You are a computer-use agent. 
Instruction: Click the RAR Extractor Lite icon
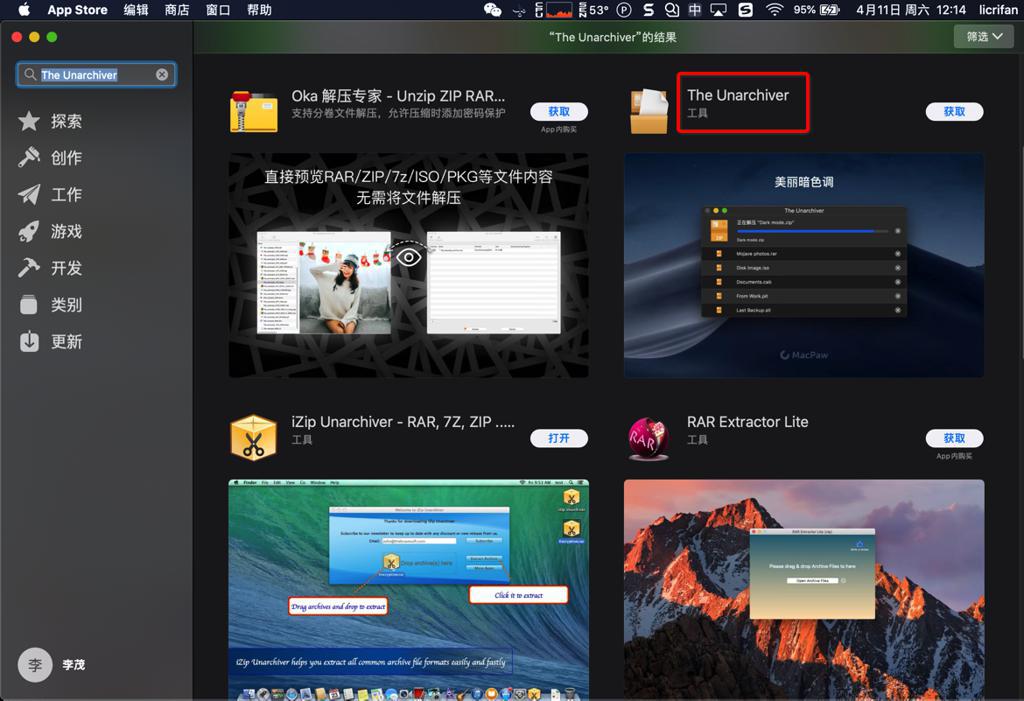[x=648, y=438]
